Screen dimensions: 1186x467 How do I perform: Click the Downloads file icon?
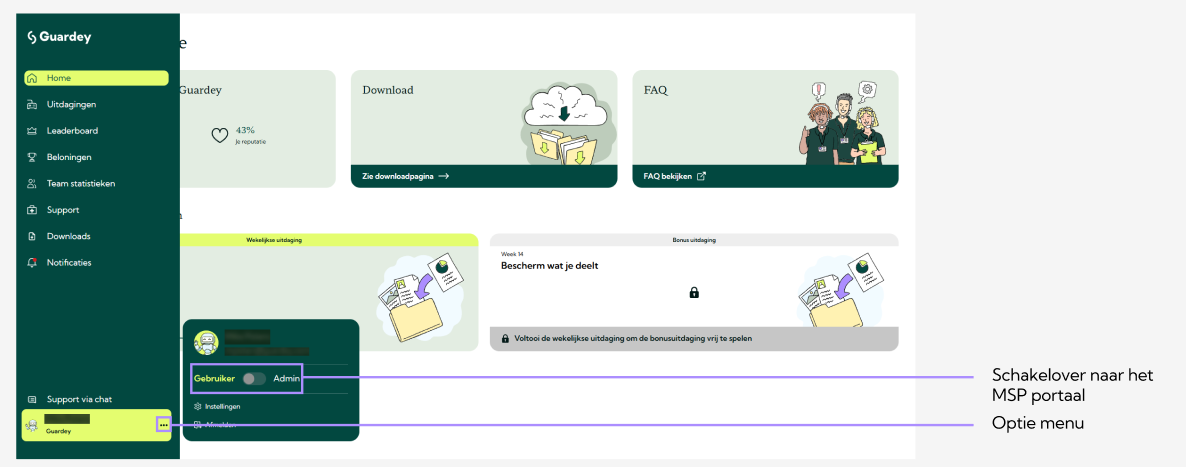tap(32, 236)
